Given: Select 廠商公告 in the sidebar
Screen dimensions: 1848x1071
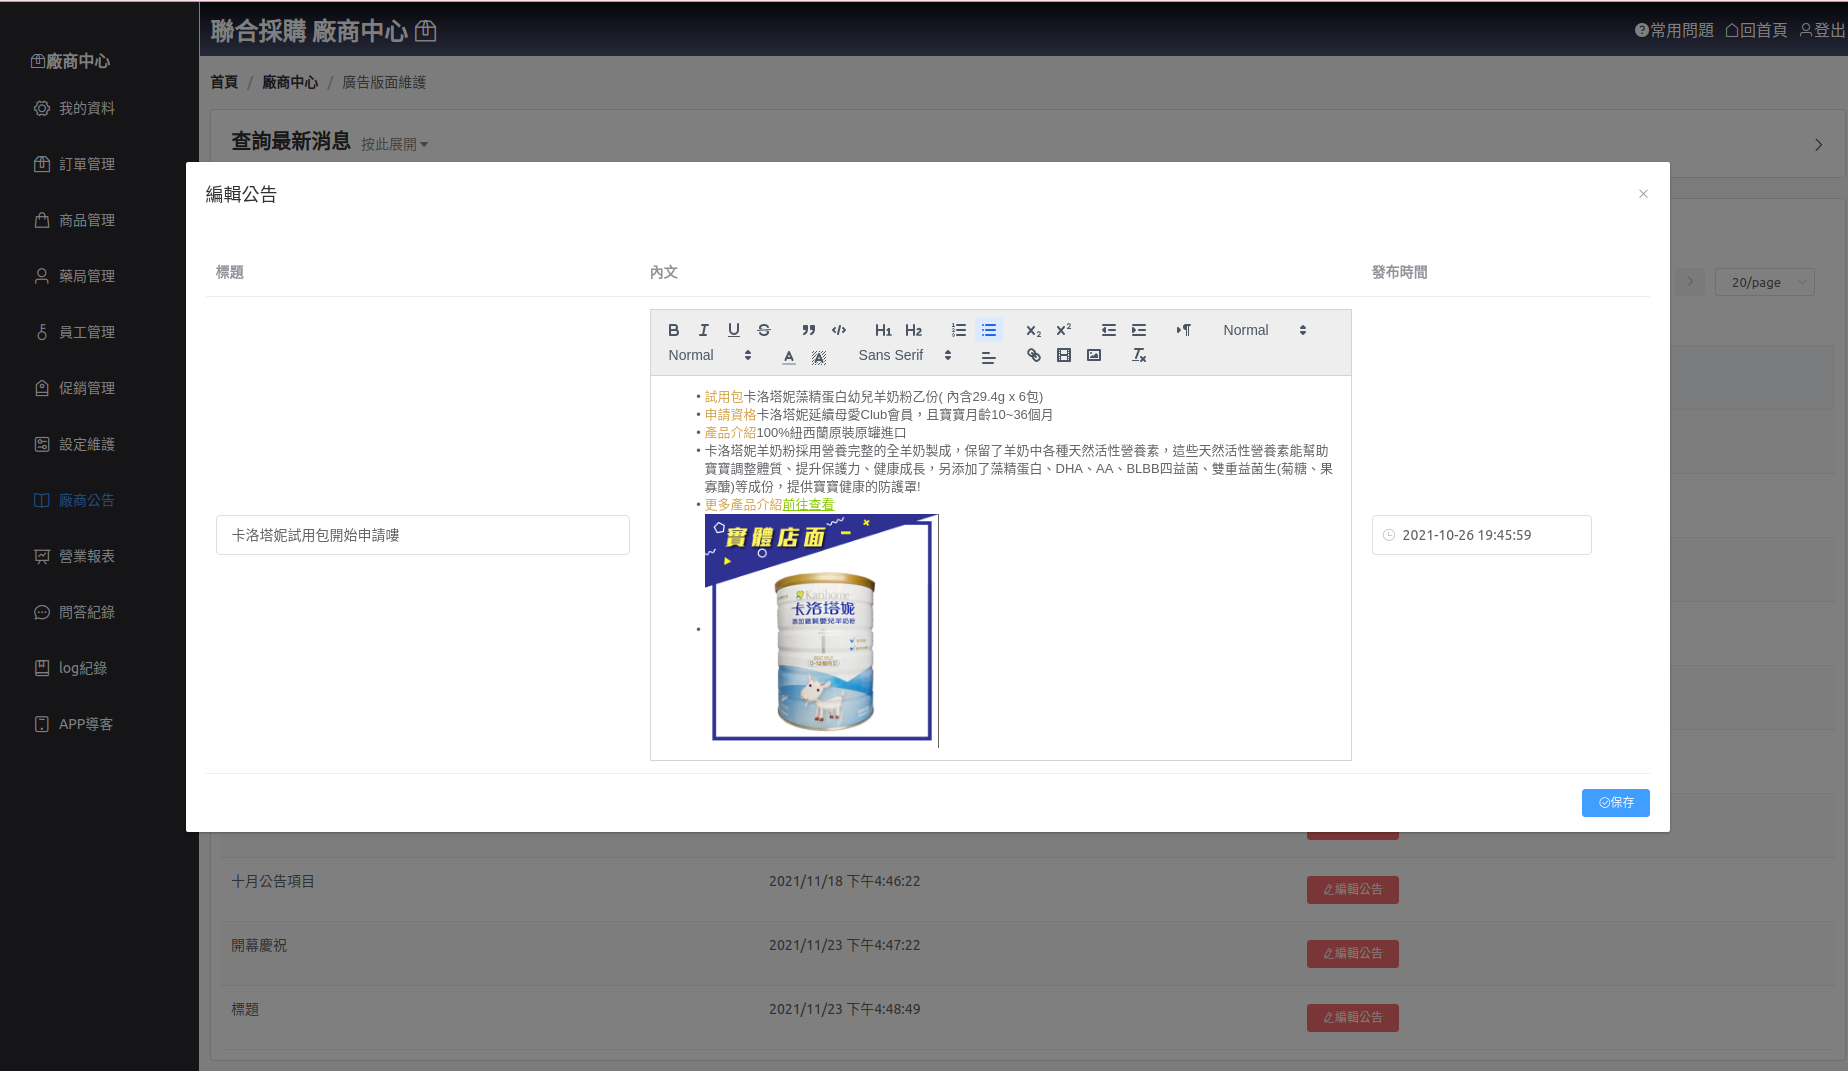Looking at the screenshot, I should tap(87, 500).
